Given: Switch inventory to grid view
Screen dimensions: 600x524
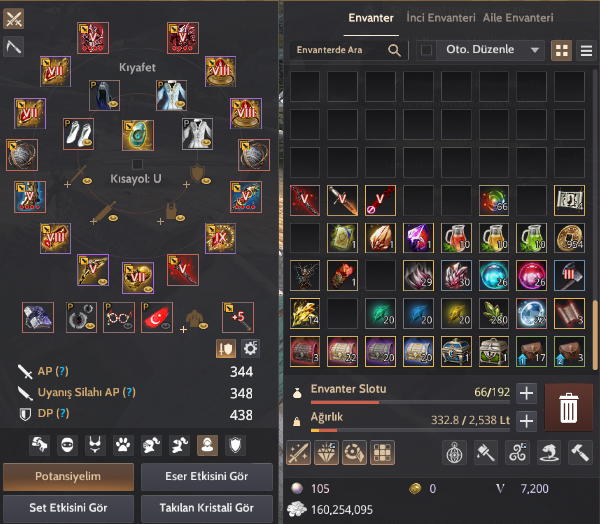Looking at the screenshot, I should [x=561, y=51].
